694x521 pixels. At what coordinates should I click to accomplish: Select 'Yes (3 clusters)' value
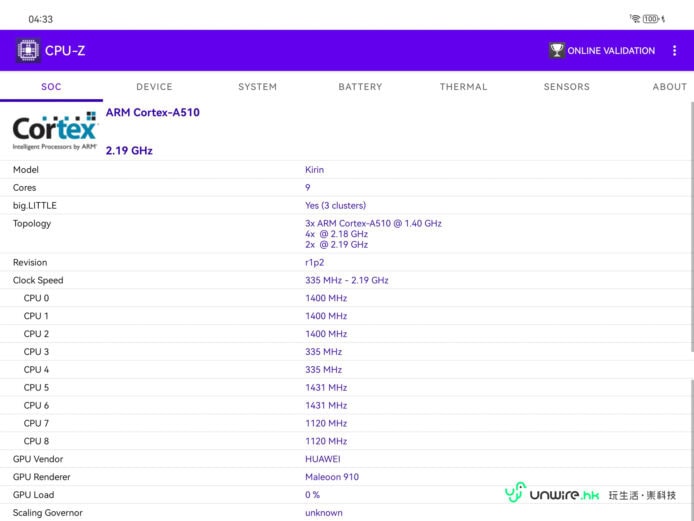[x=335, y=205]
